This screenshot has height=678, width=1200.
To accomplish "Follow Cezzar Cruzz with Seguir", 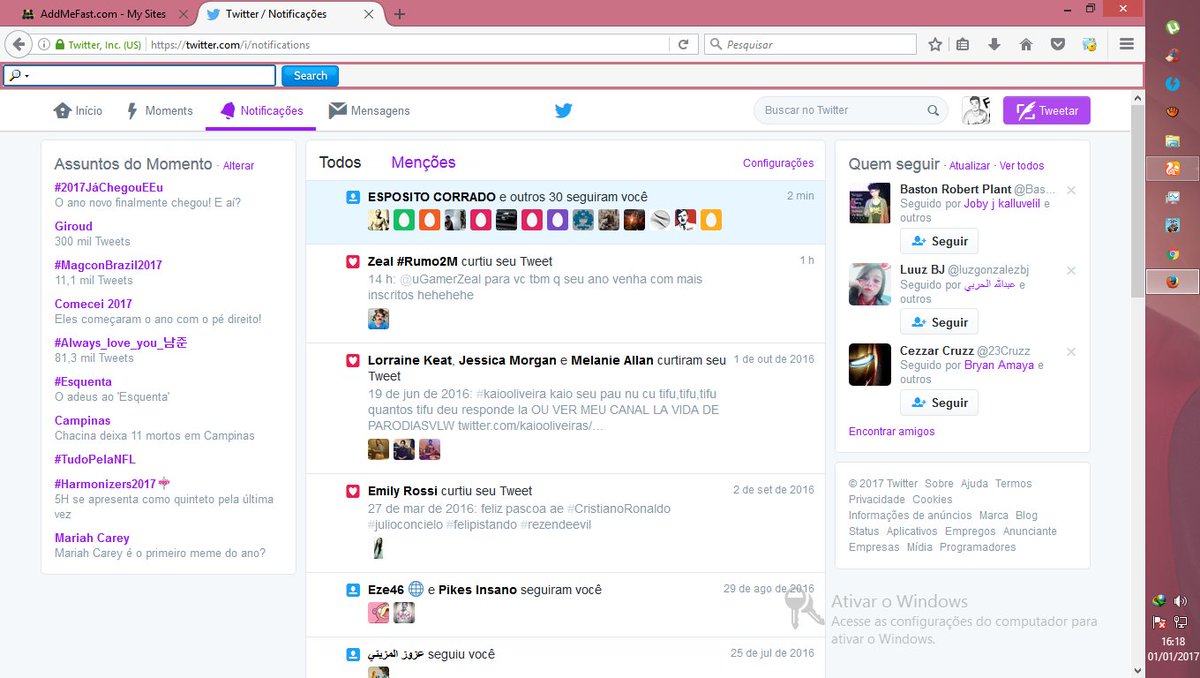I will (x=939, y=403).
